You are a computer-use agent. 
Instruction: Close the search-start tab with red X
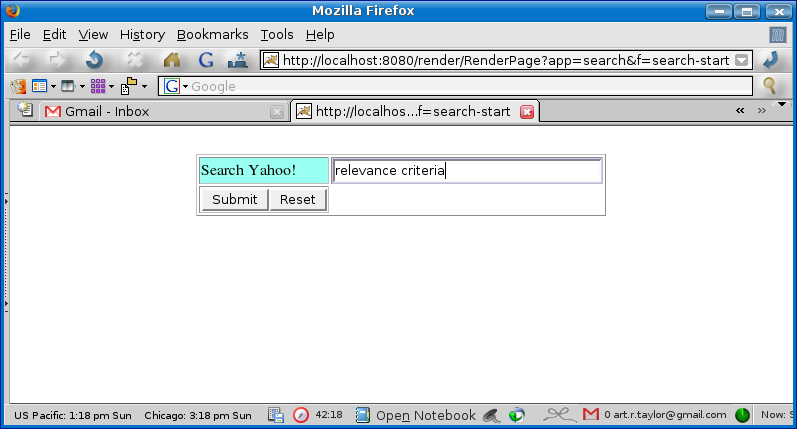527,112
